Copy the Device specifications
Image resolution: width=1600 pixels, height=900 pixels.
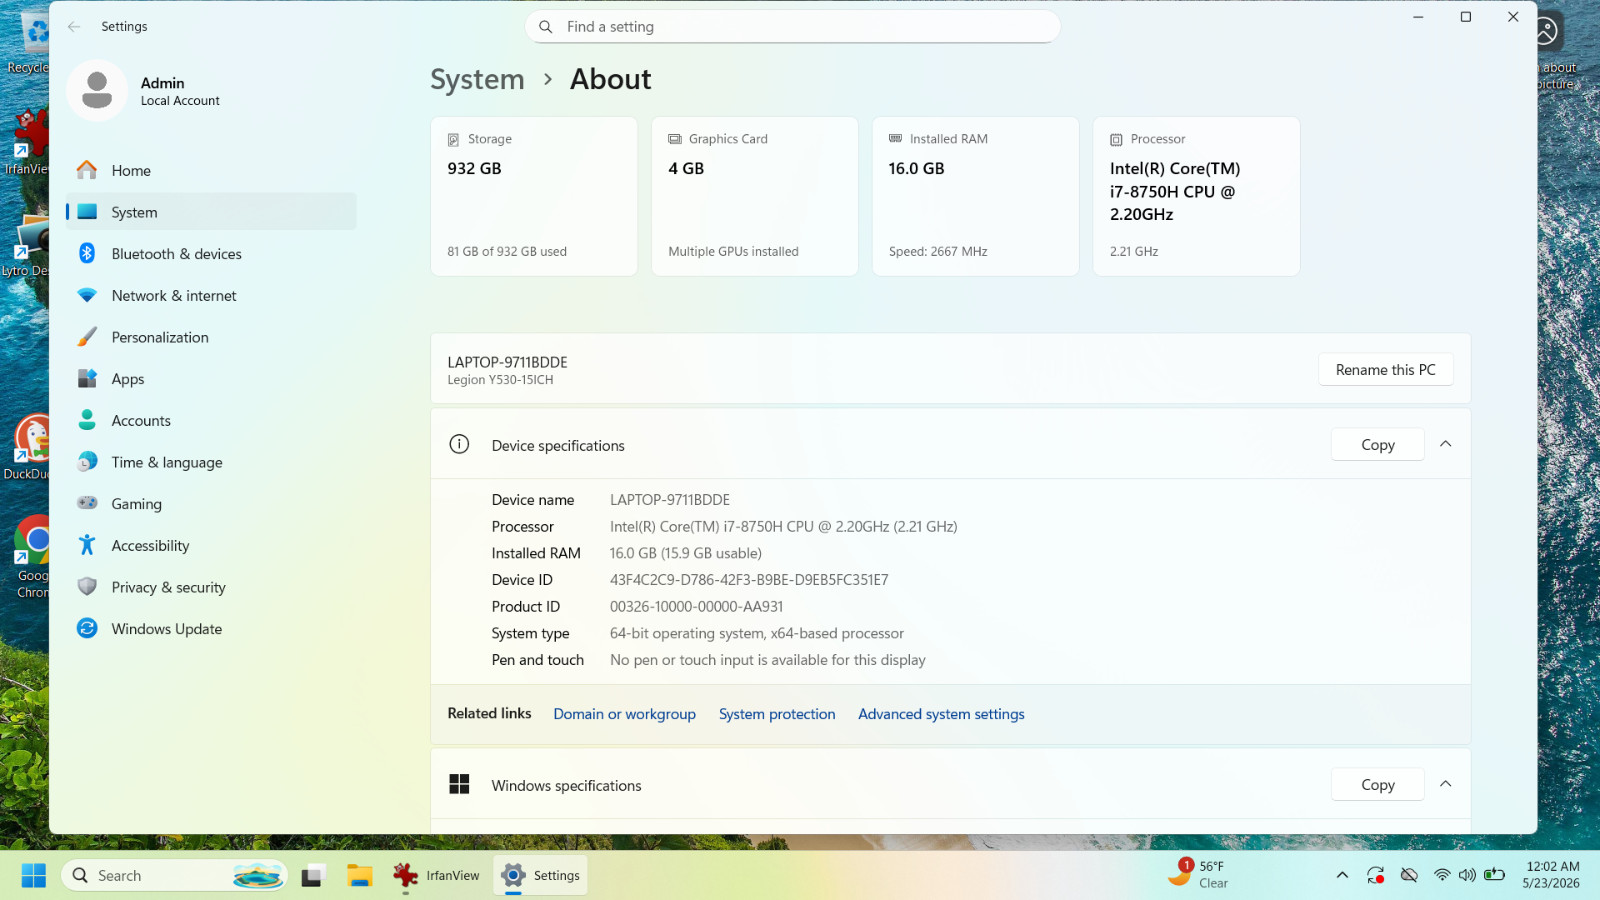pos(1377,445)
